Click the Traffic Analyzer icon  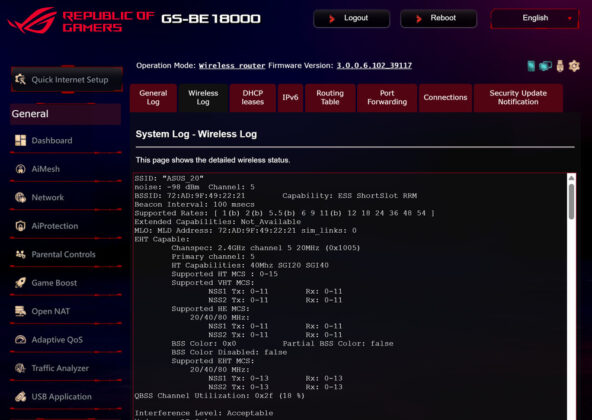click(x=20, y=368)
